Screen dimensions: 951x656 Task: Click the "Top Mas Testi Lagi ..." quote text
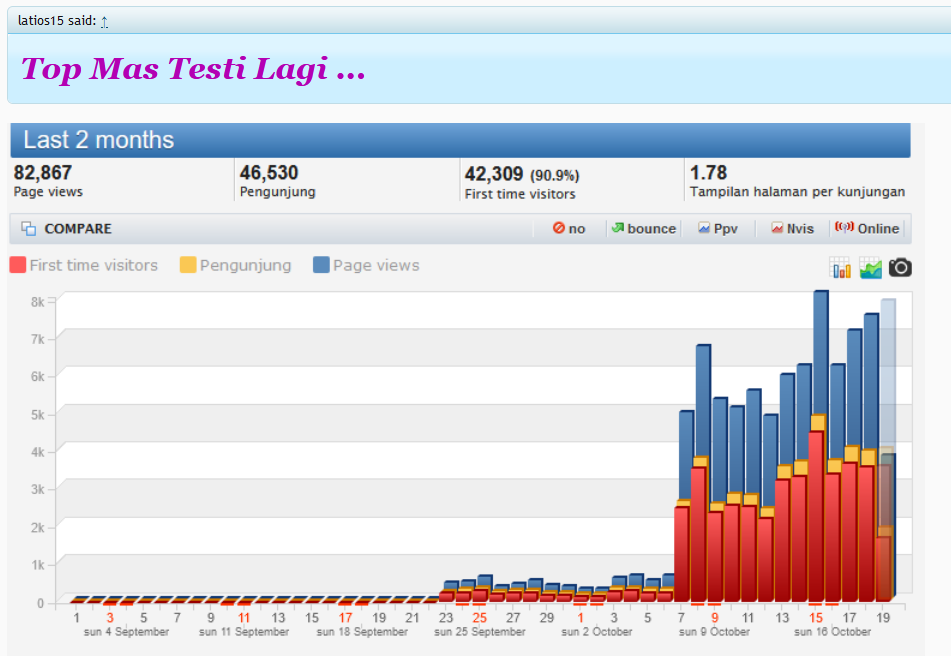click(x=193, y=69)
